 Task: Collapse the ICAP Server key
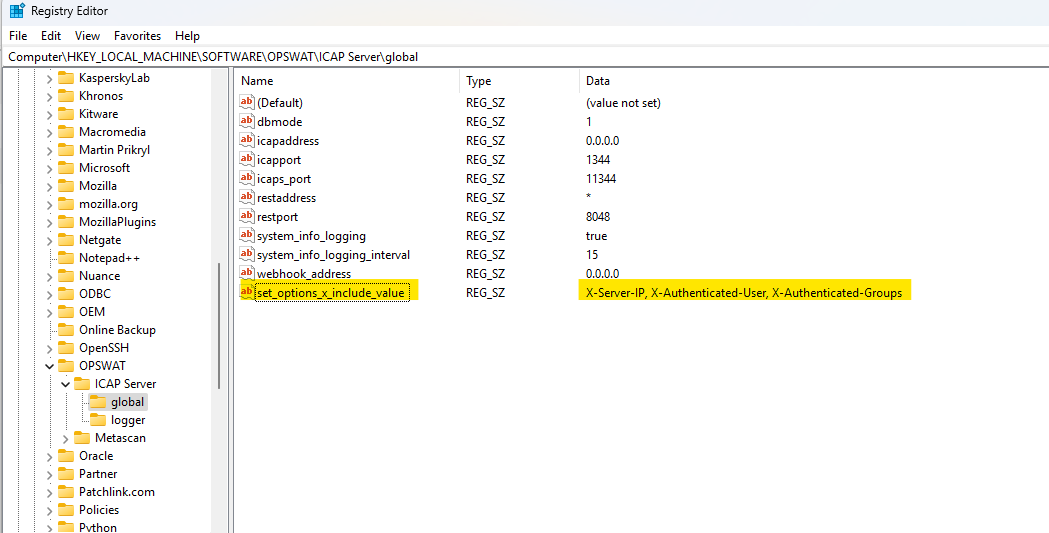(x=65, y=384)
